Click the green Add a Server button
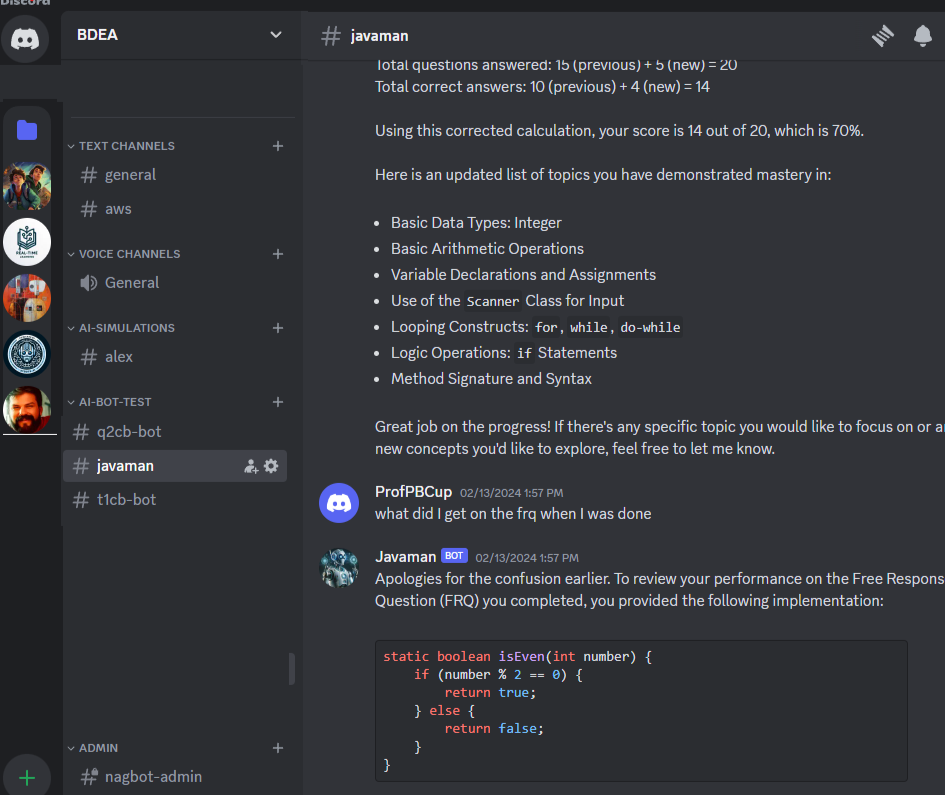This screenshot has height=795, width=945. pyautogui.click(x=27, y=774)
